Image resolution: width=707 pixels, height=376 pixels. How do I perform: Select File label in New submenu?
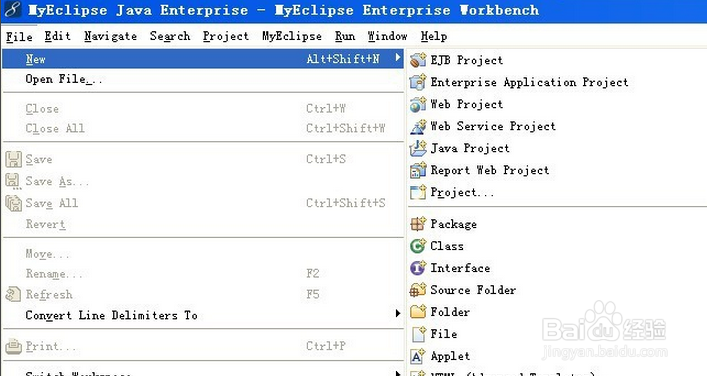[444, 334]
